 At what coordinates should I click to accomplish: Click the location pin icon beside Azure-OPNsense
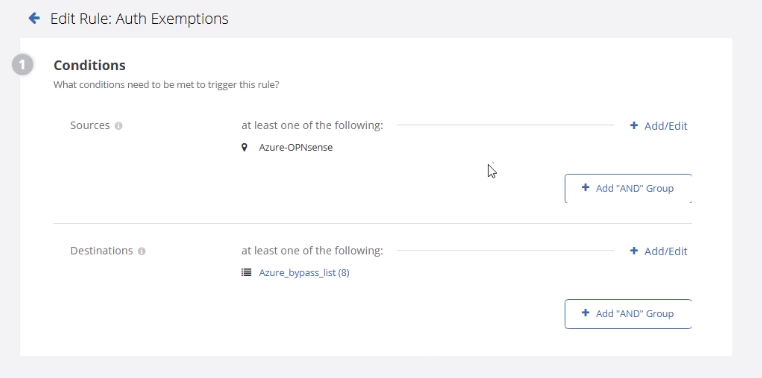(244, 147)
